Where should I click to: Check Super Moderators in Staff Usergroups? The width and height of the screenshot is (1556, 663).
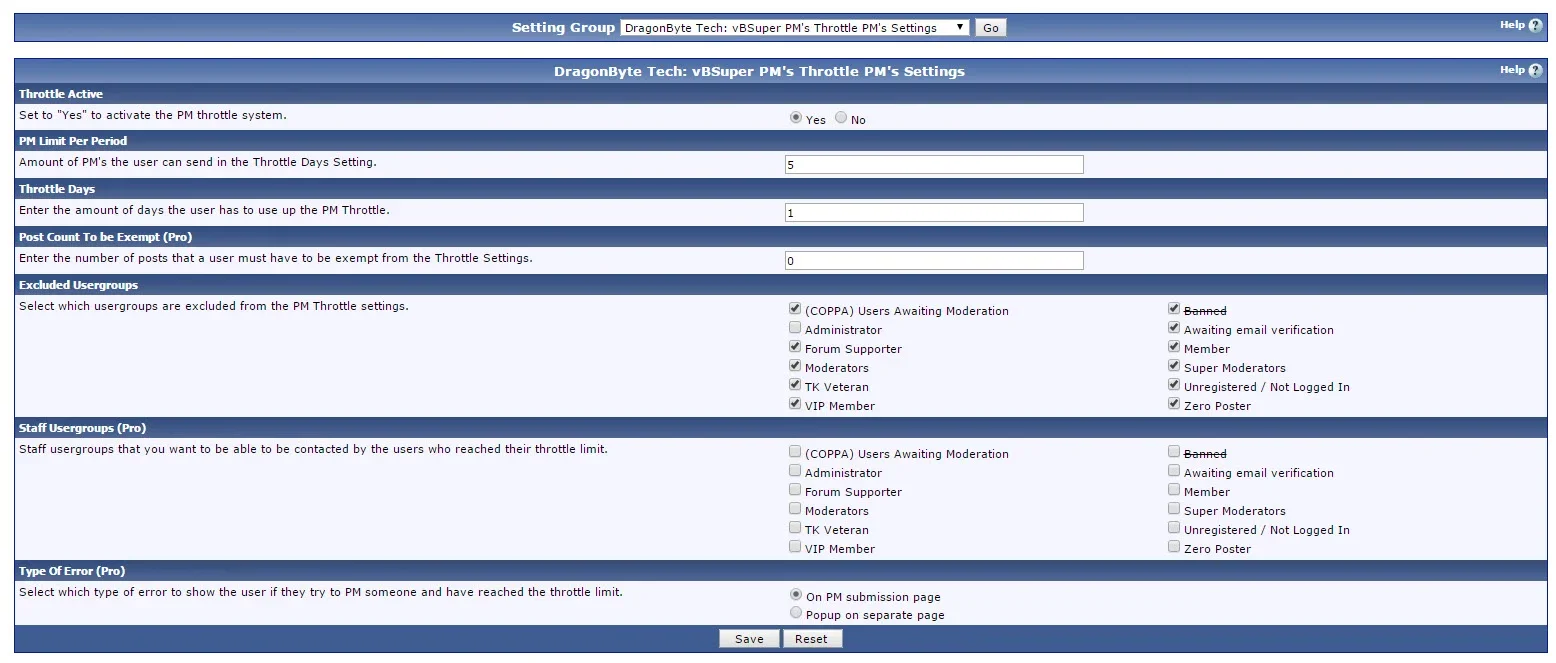1174,509
